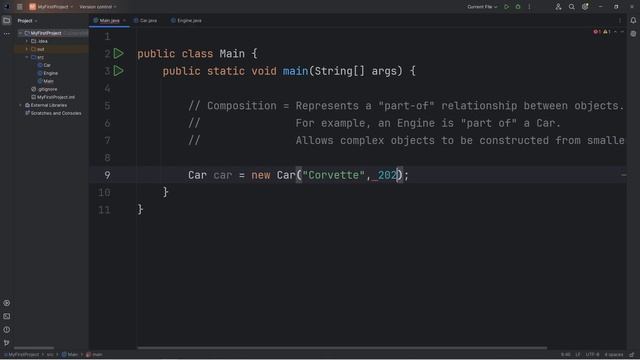Open Current File run configuration dropdown
Screen dimensions: 640x360
(x=482, y=7)
